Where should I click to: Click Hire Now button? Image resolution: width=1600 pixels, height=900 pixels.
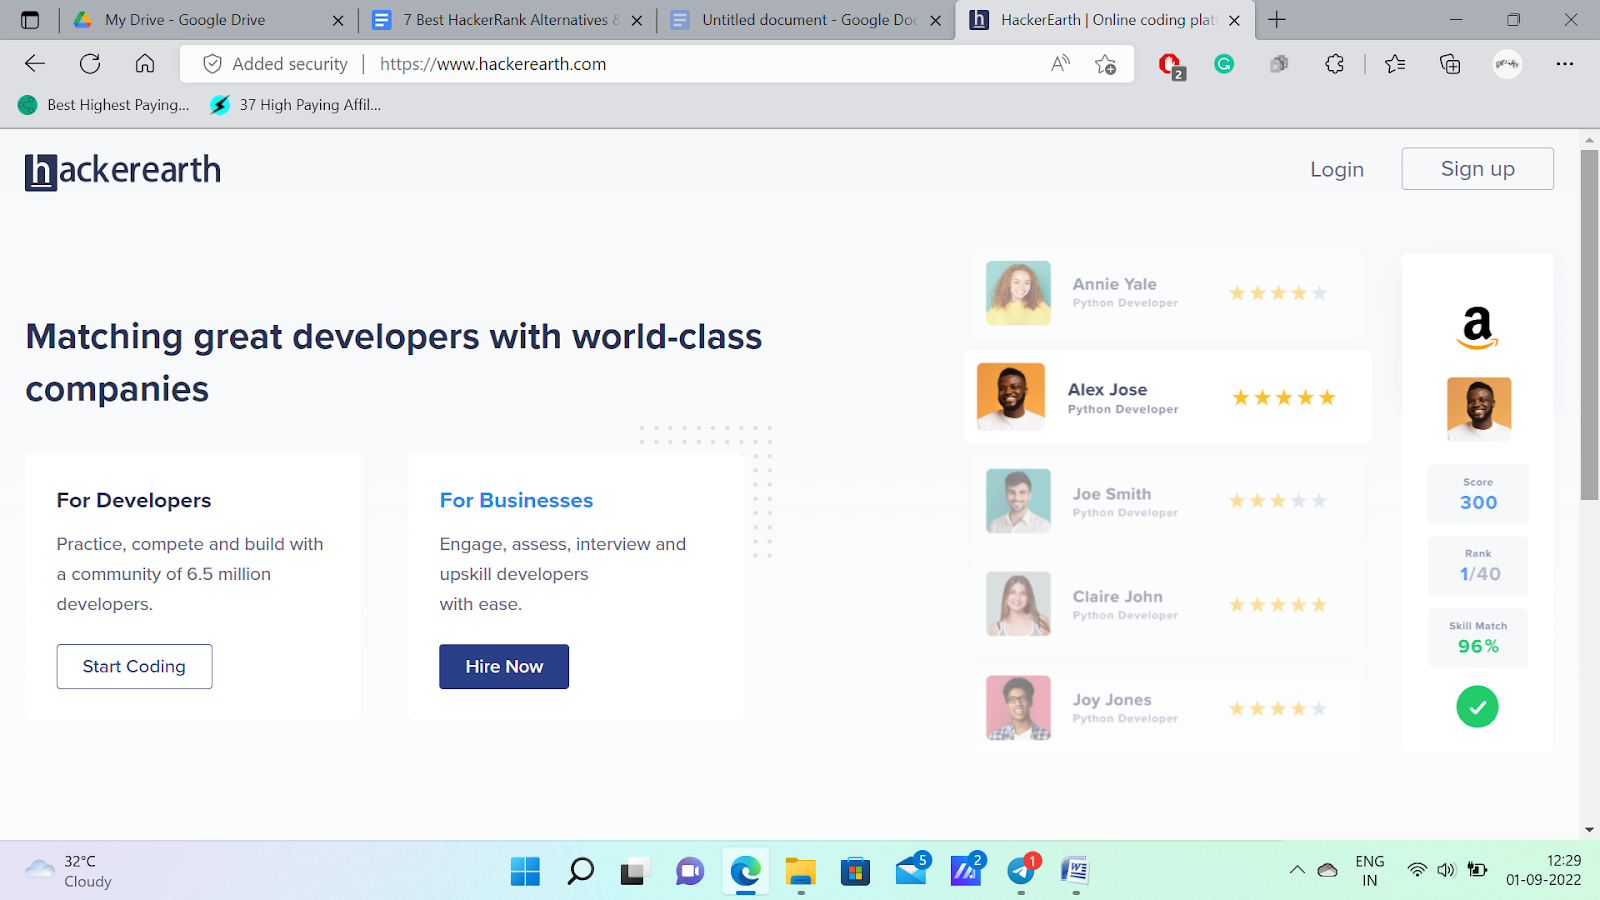point(504,666)
